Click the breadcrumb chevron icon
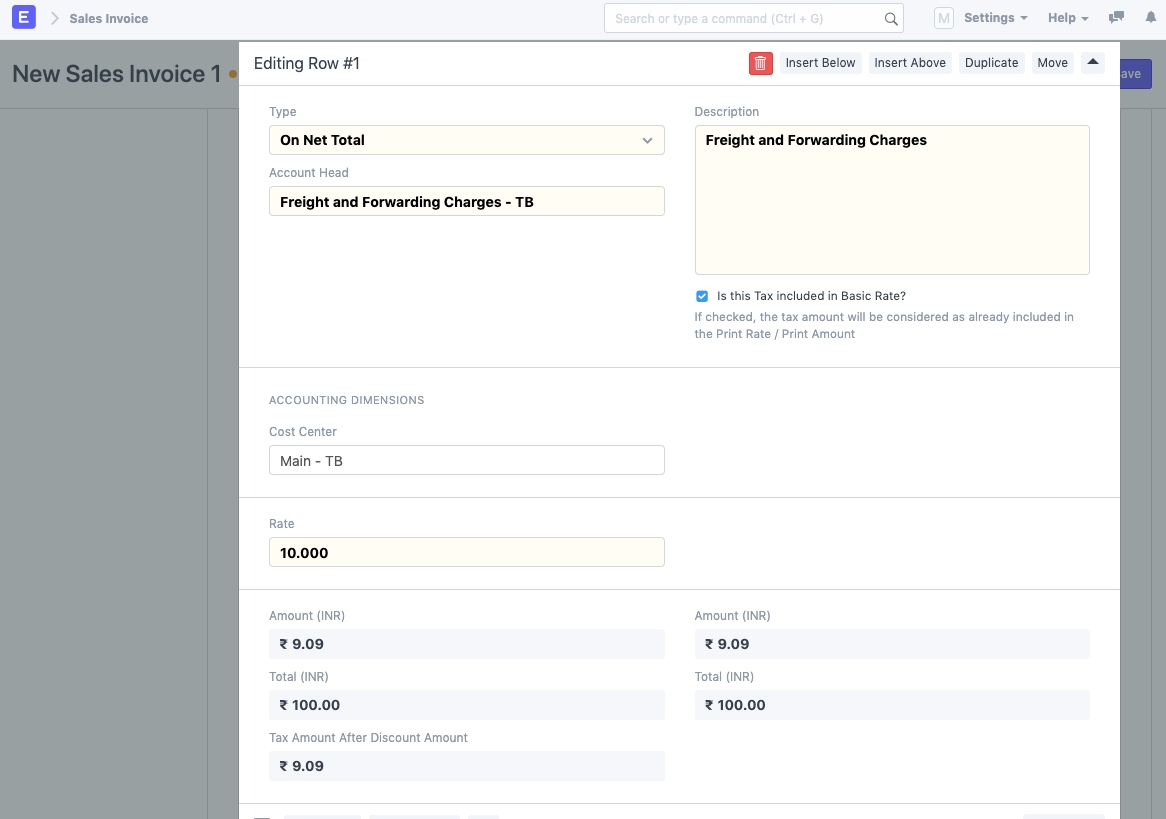Image resolution: width=1166 pixels, height=819 pixels. click(55, 18)
